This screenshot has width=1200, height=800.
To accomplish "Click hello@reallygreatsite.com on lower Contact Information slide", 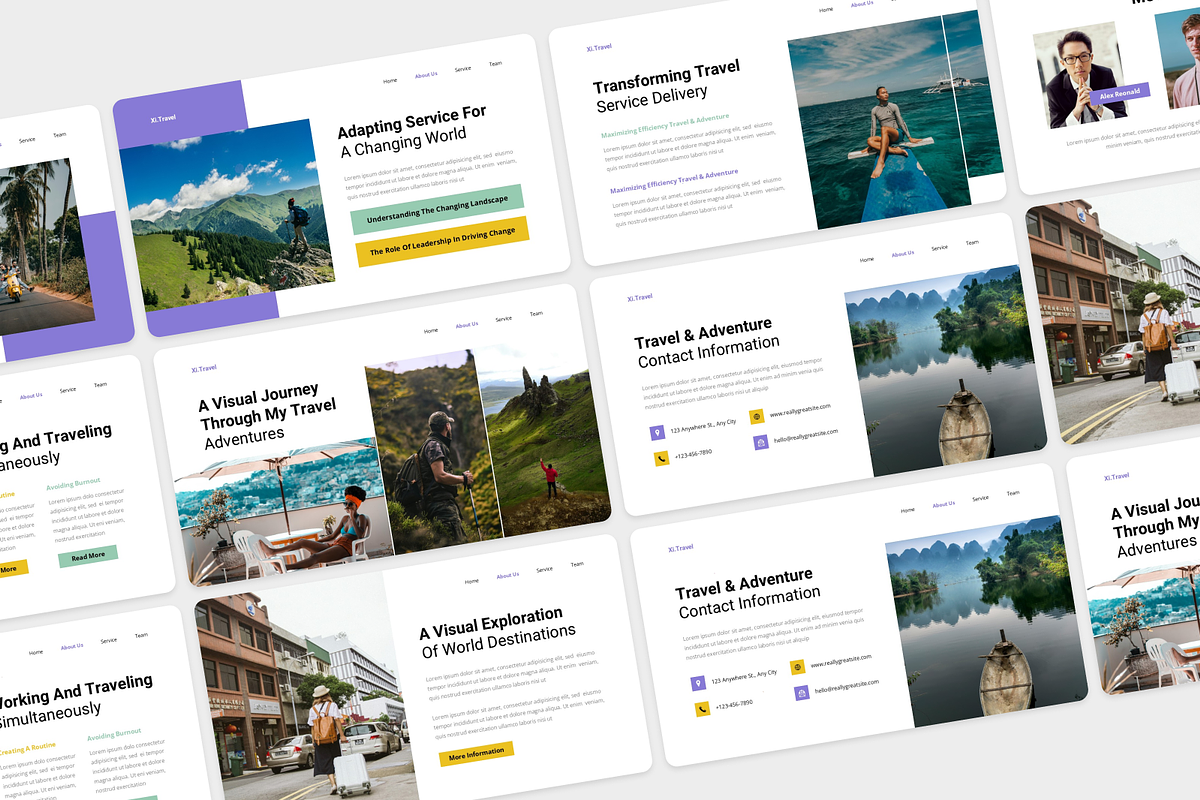I will pyautogui.click(x=846, y=686).
